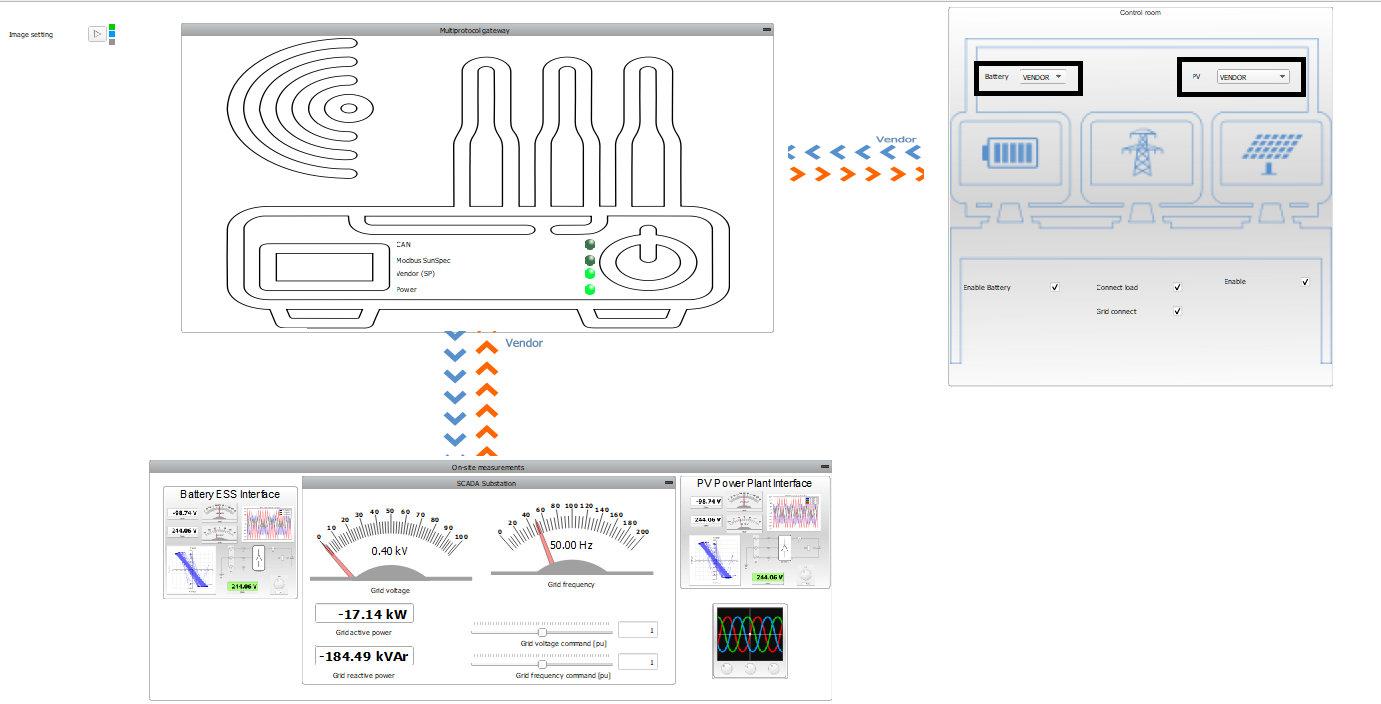Open the Battery vendor dropdown
1381x704 pixels.
tap(1043, 77)
